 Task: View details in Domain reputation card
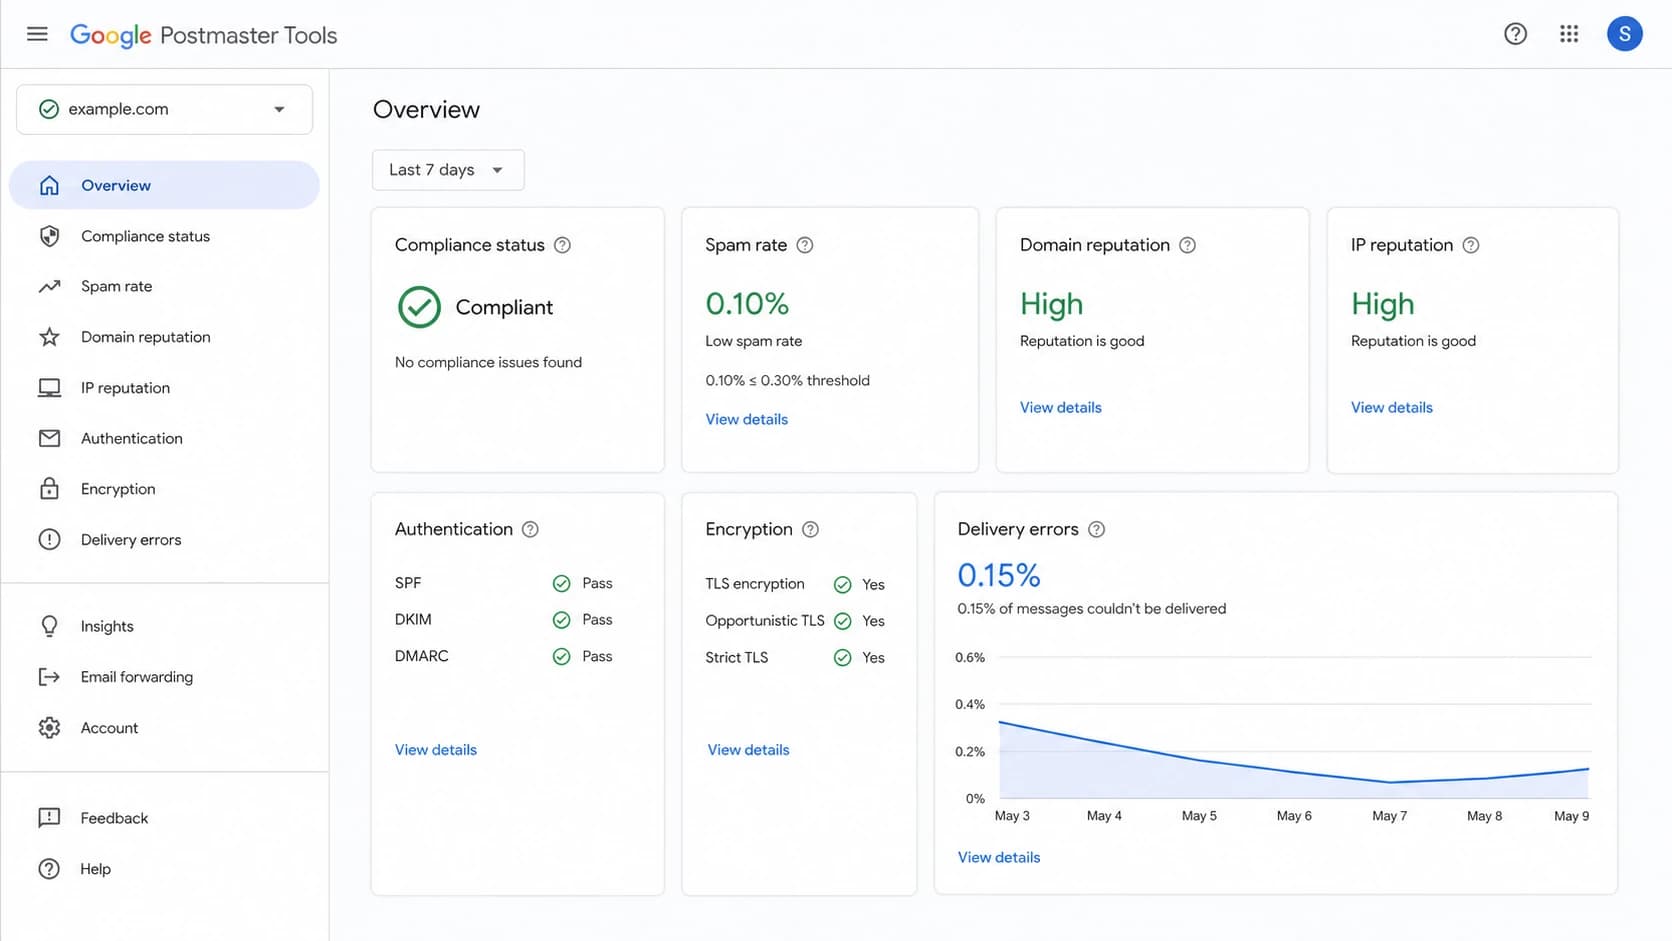pos(1061,407)
